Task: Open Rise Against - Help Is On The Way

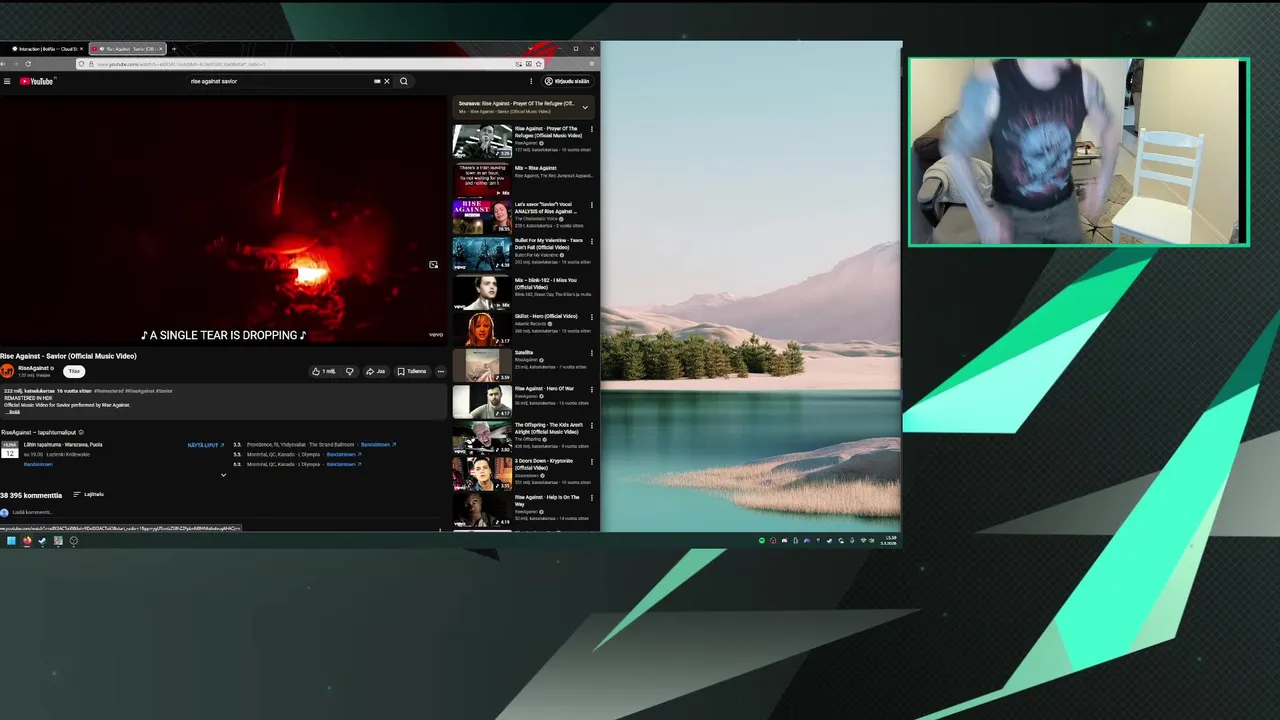Action: [x=482, y=510]
